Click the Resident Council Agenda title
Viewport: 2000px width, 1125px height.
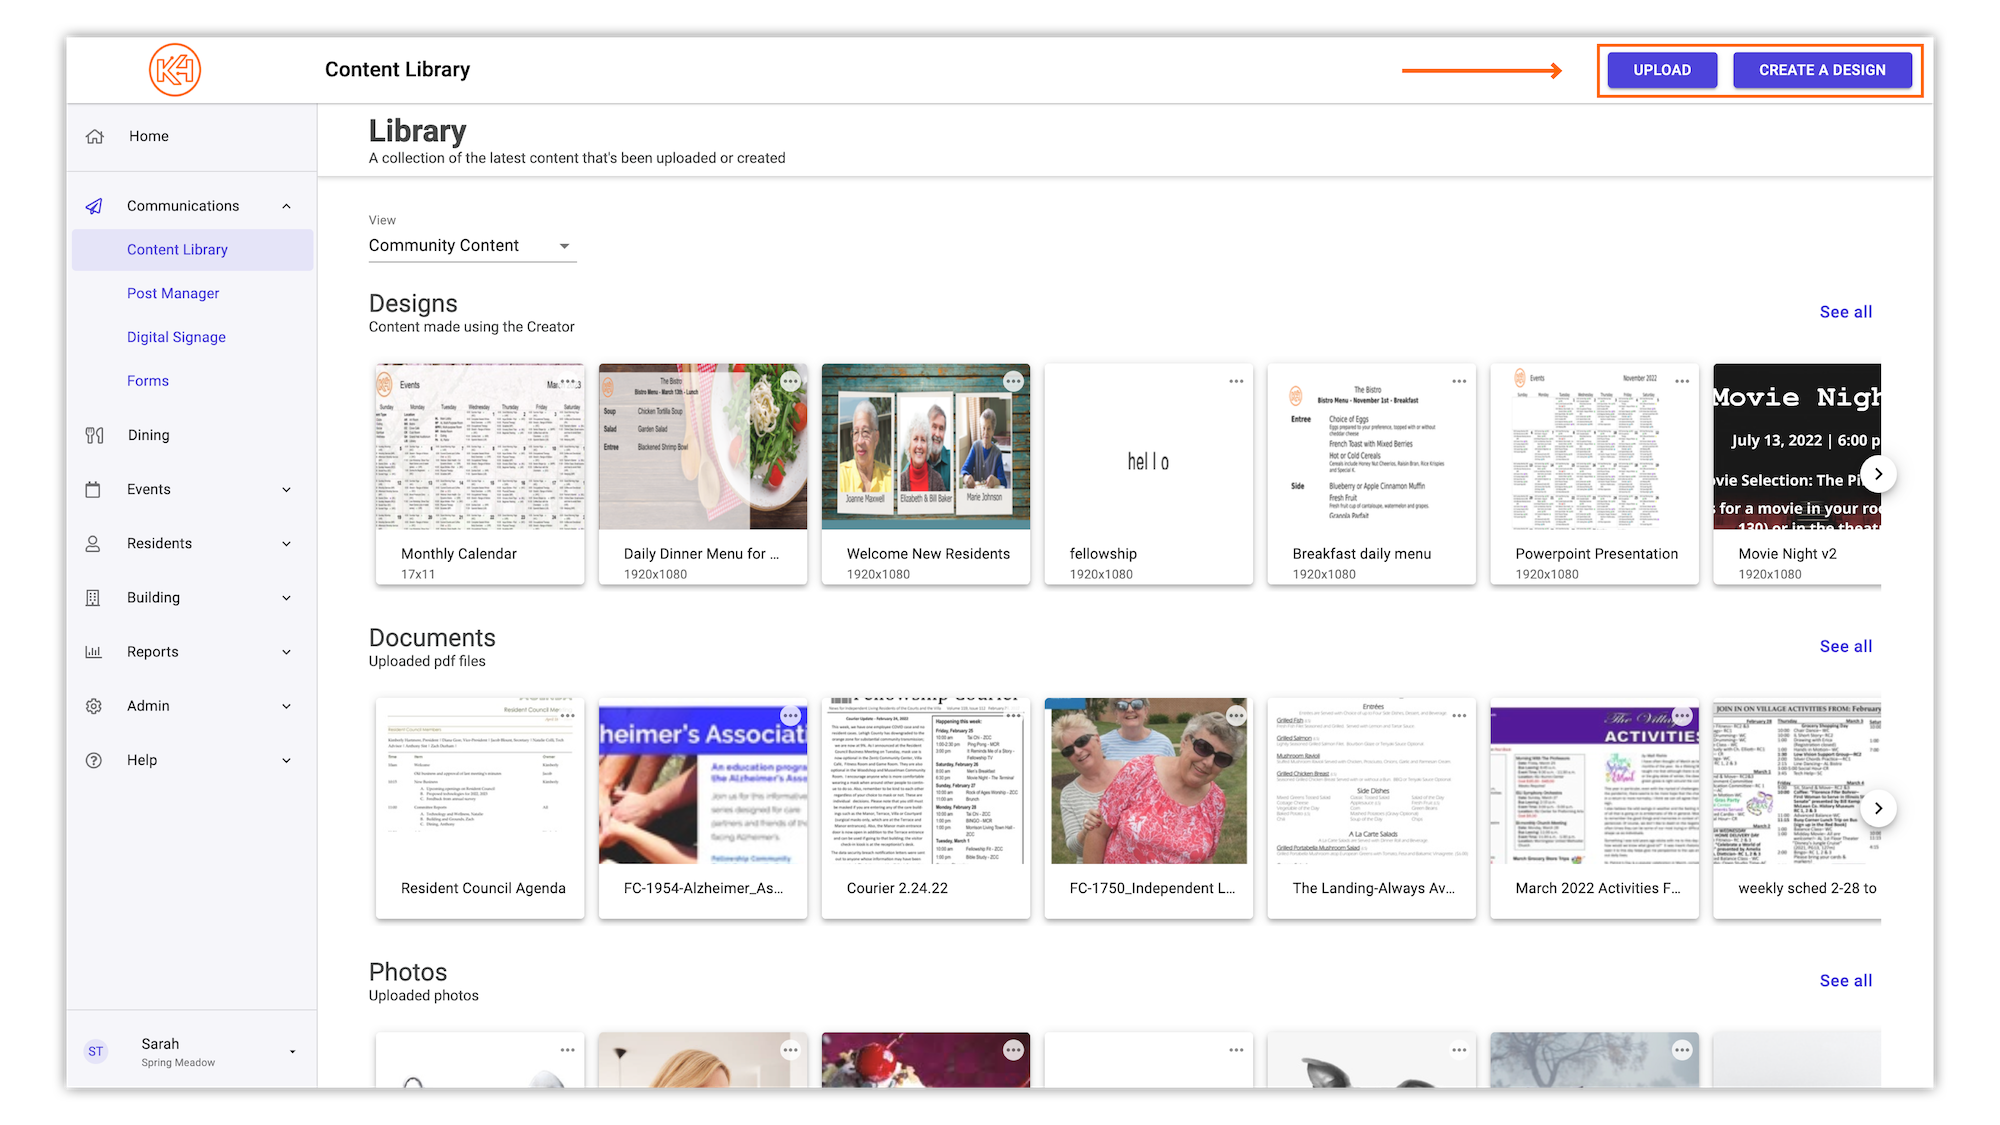[x=483, y=888]
